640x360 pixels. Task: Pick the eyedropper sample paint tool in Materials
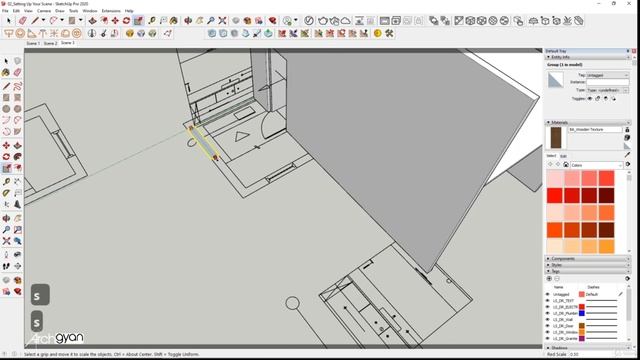627,155
